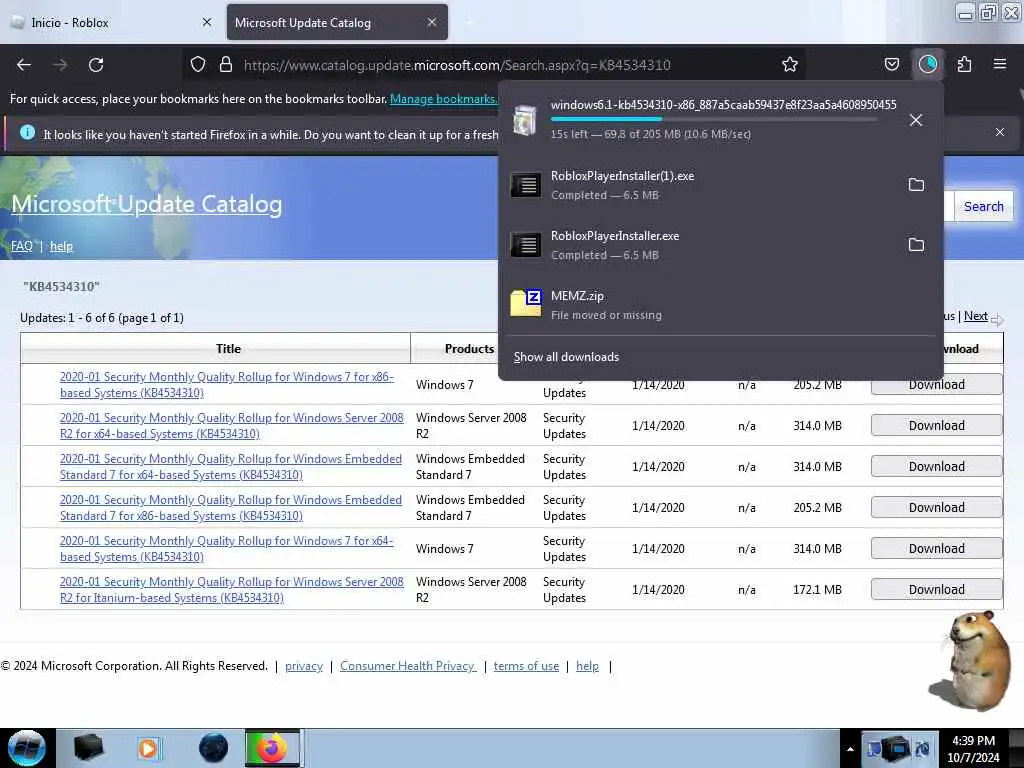Click Firefox taskbar button
1024x768 pixels.
(x=272, y=748)
